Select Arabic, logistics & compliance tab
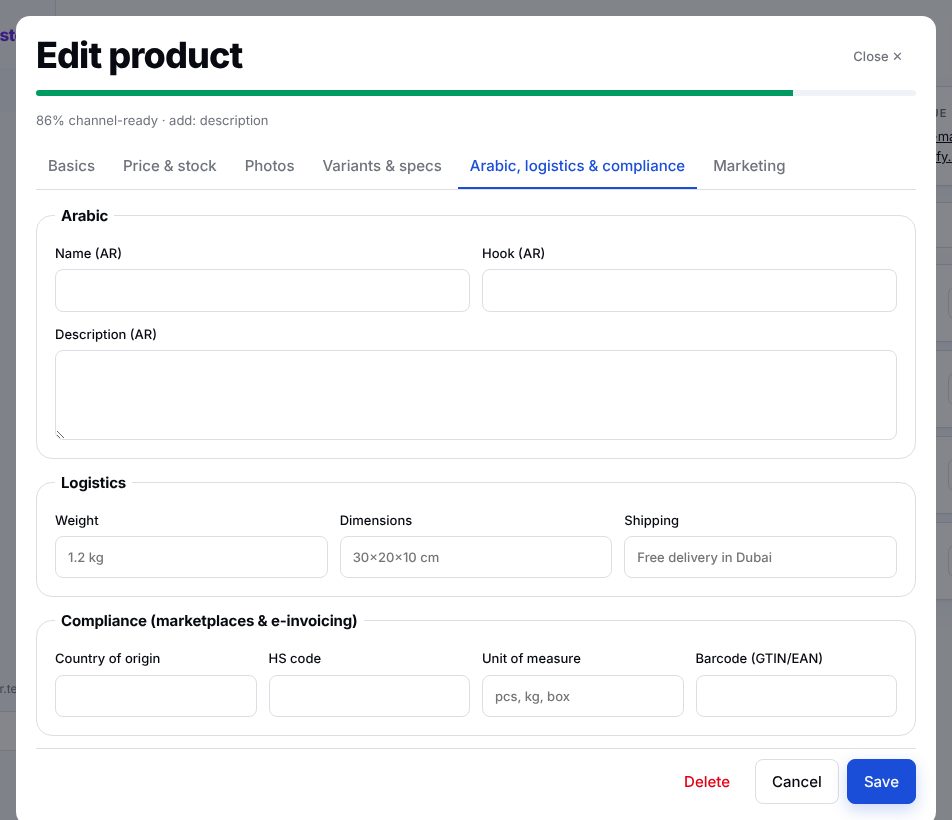Screen dimensions: 952x820 [x=577, y=166]
